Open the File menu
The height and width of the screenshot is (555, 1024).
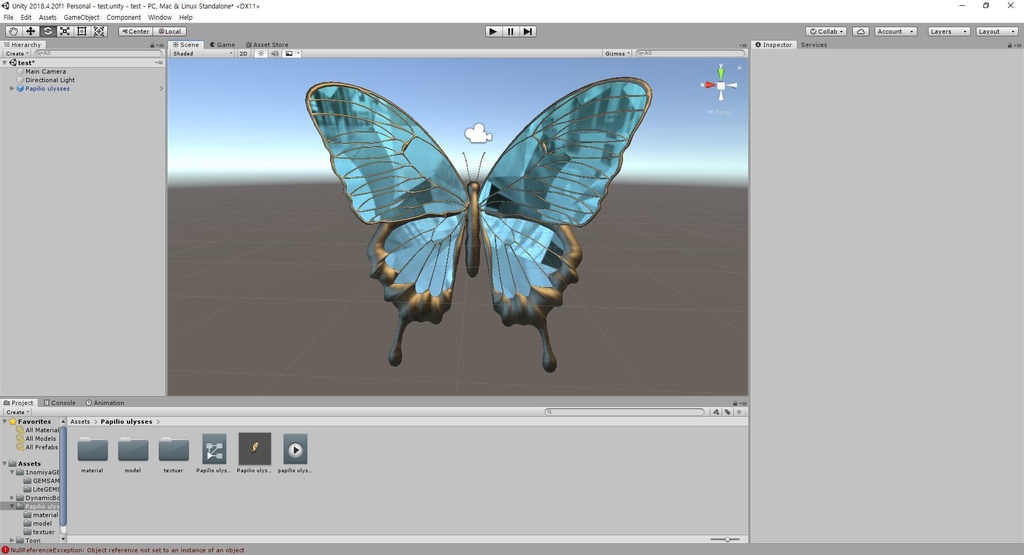[x=8, y=18]
